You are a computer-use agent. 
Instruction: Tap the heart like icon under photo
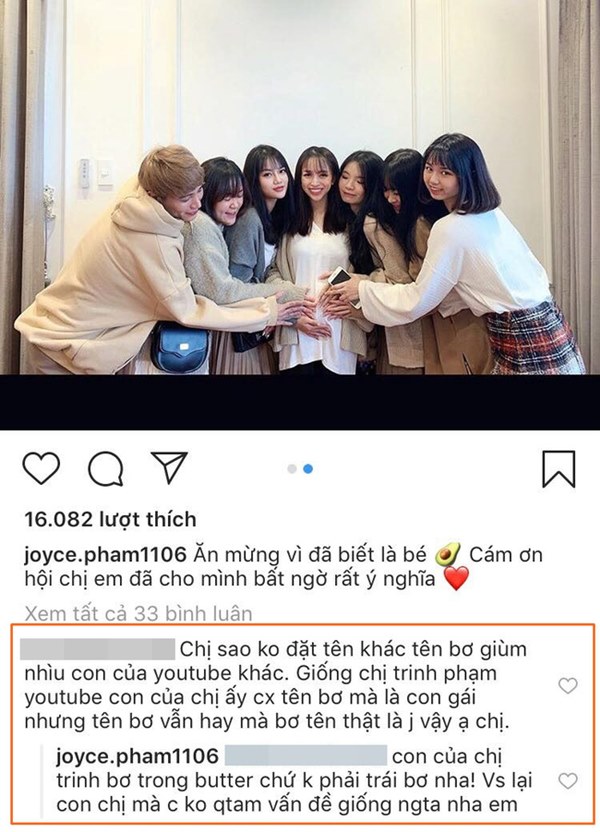41,468
